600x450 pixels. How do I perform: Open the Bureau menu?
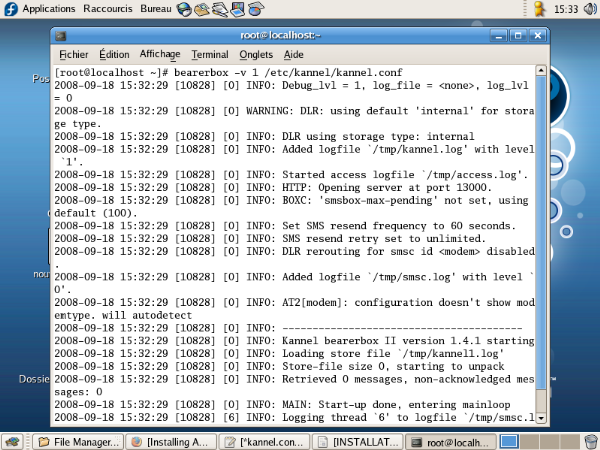tap(155, 9)
